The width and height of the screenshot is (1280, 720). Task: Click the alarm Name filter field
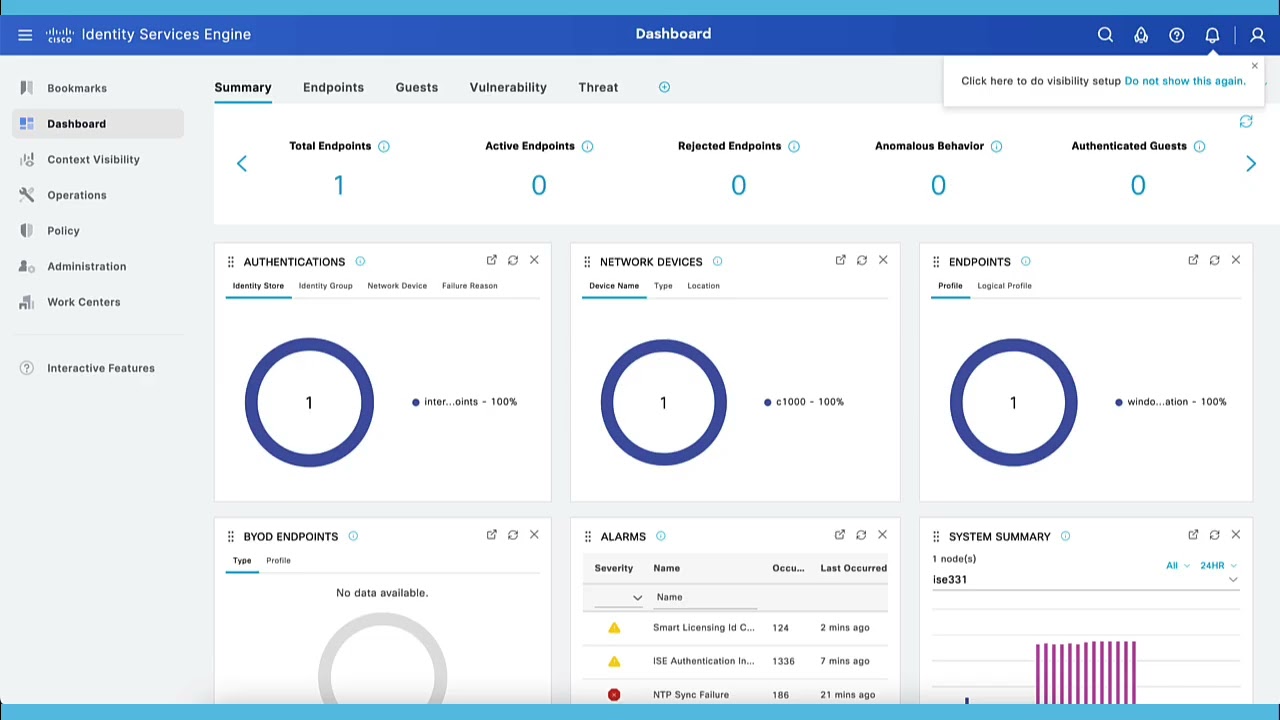[705, 598]
